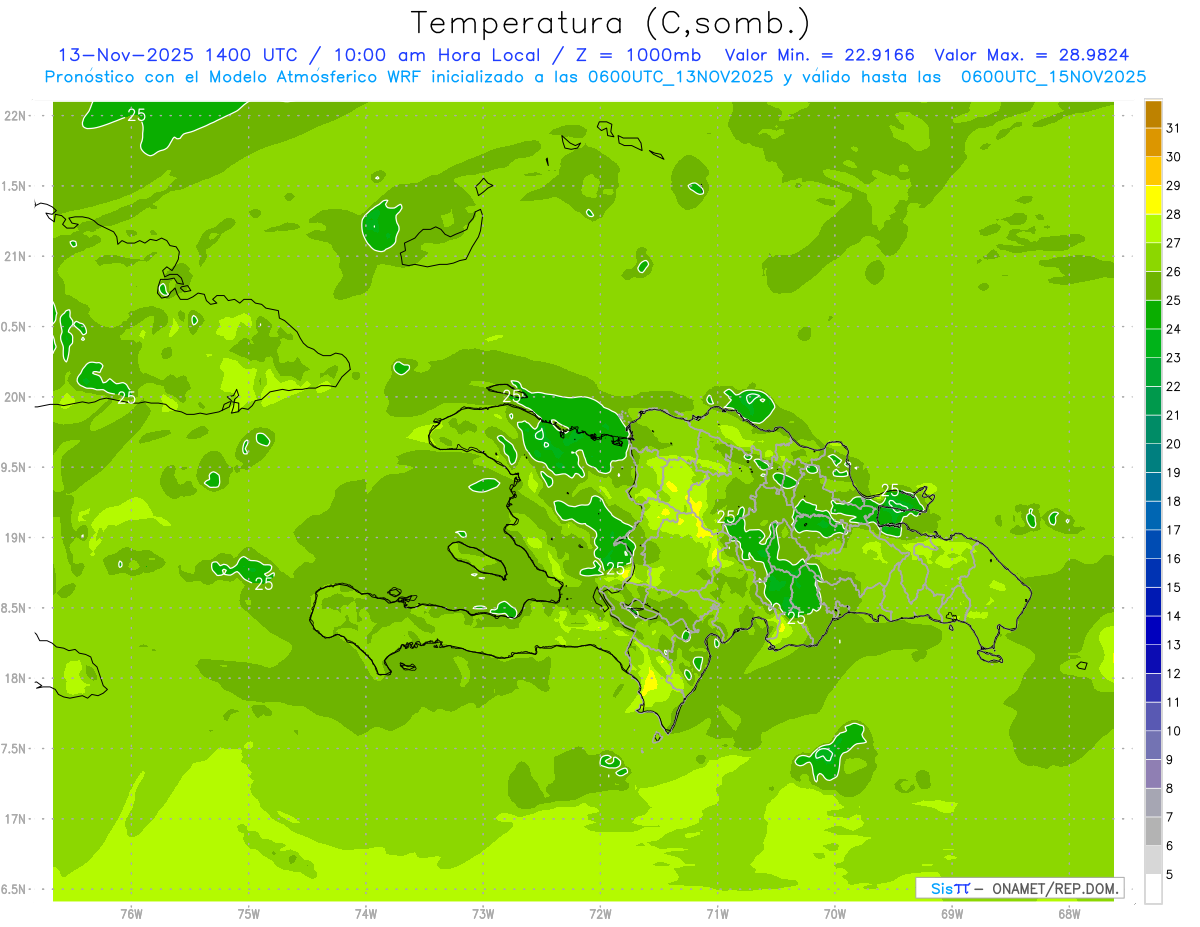Click the 0600UTC_15NOV2025 validity end time

[x=1053, y=77]
